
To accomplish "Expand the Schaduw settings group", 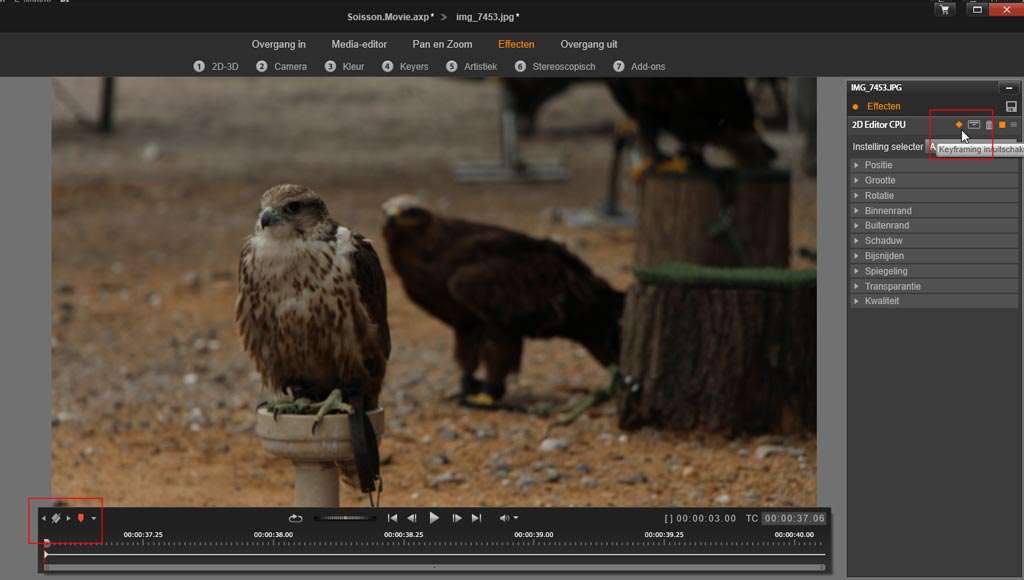I will coord(884,241).
